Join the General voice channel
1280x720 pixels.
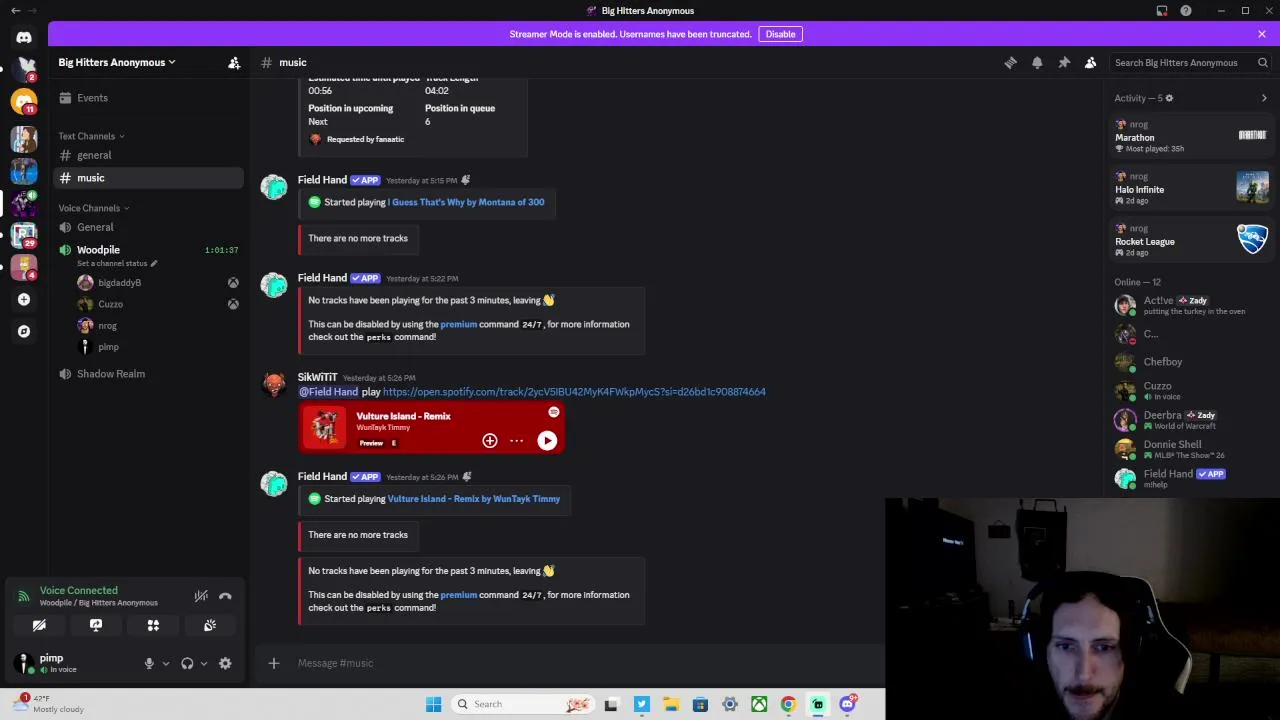(148, 227)
